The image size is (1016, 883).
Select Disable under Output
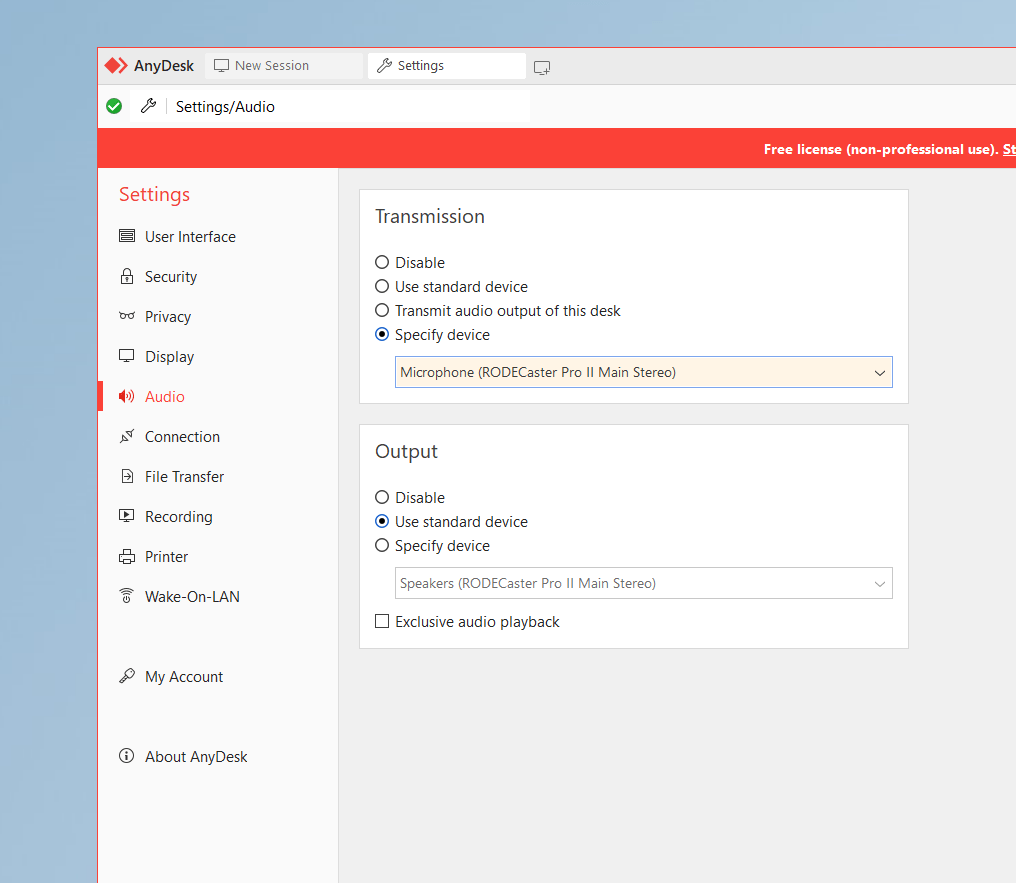point(382,498)
